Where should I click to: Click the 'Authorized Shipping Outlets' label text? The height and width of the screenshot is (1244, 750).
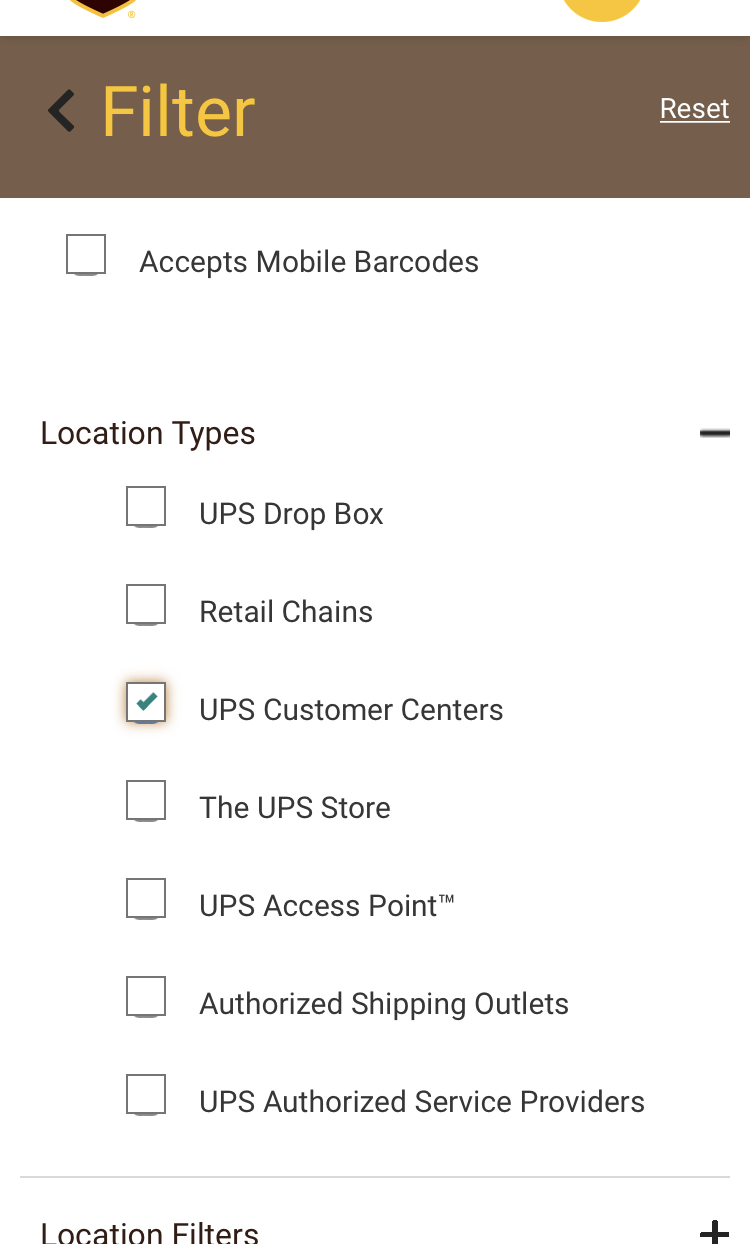pos(384,1004)
